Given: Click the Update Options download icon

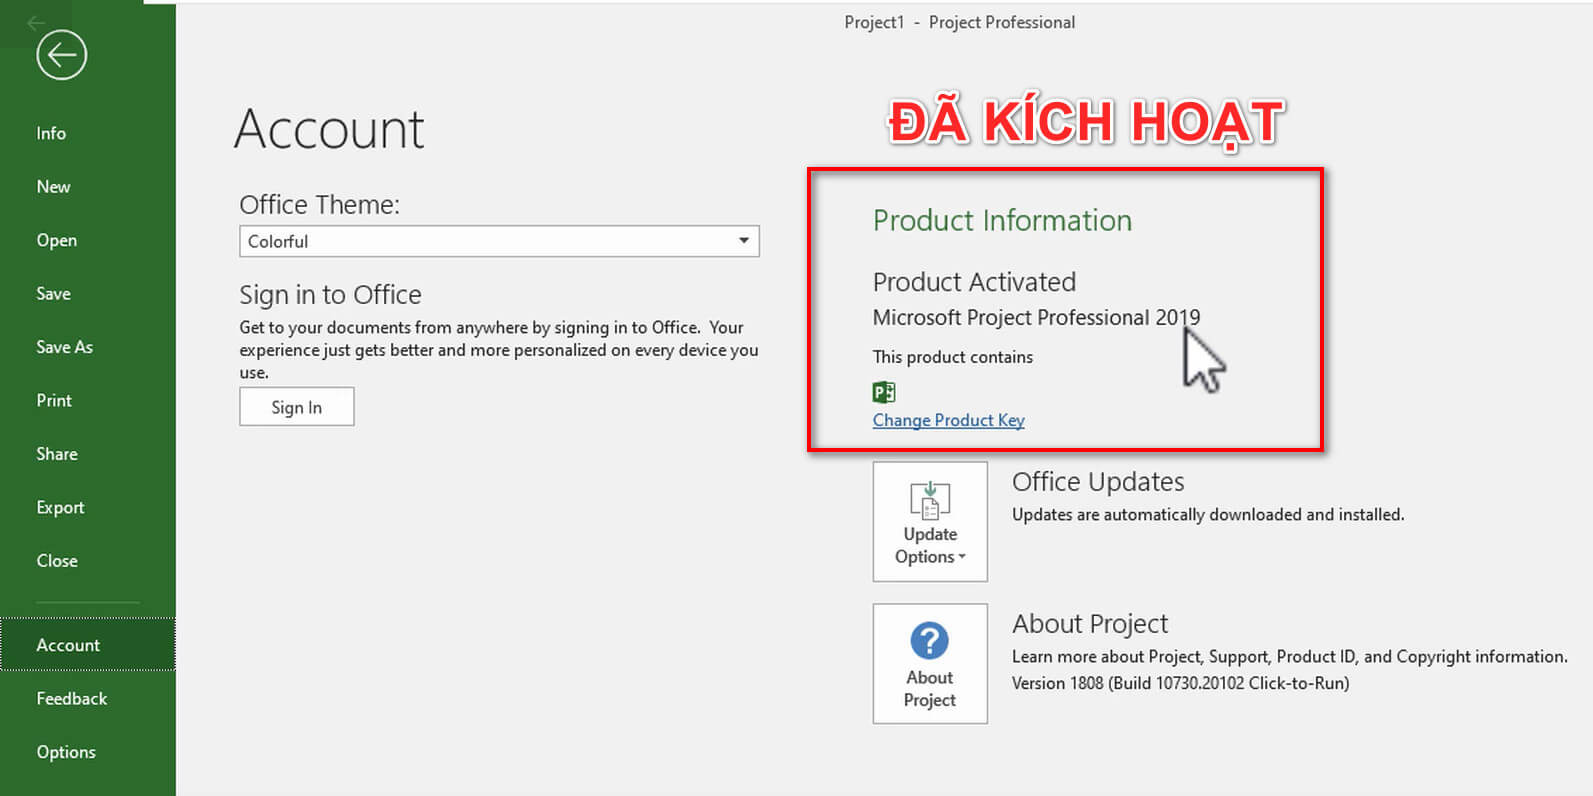Looking at the screenshot, I should point(930,499).
